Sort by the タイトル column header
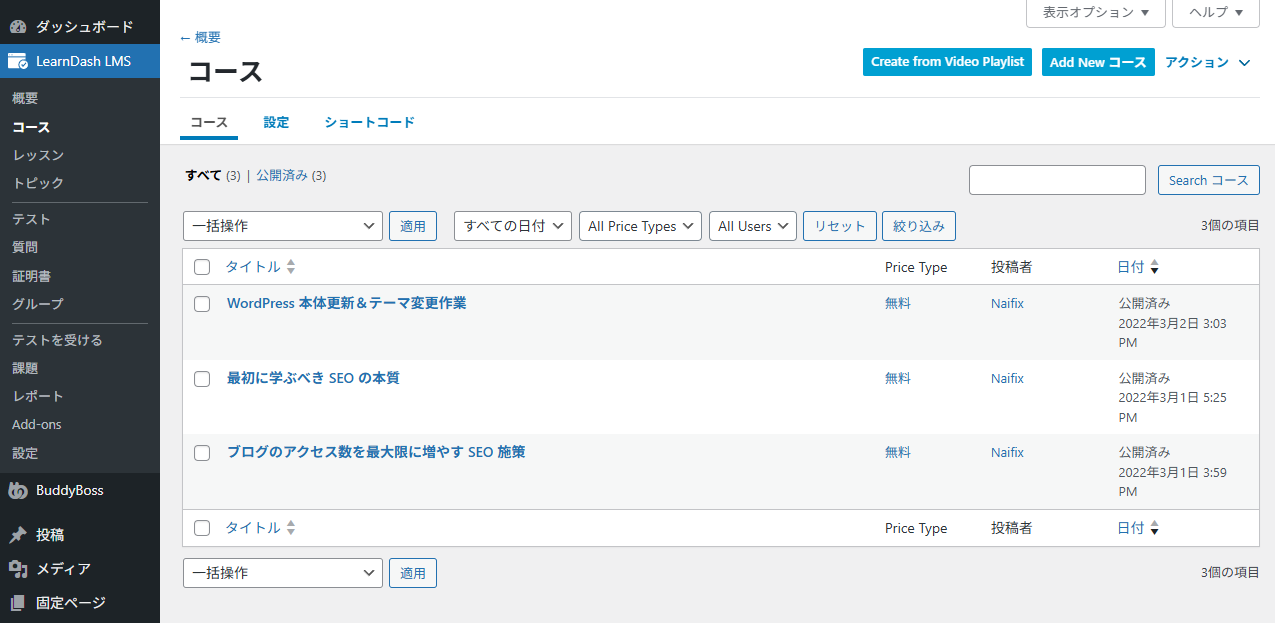Viewport: 1275px width, 623px height. pos(253,267)
